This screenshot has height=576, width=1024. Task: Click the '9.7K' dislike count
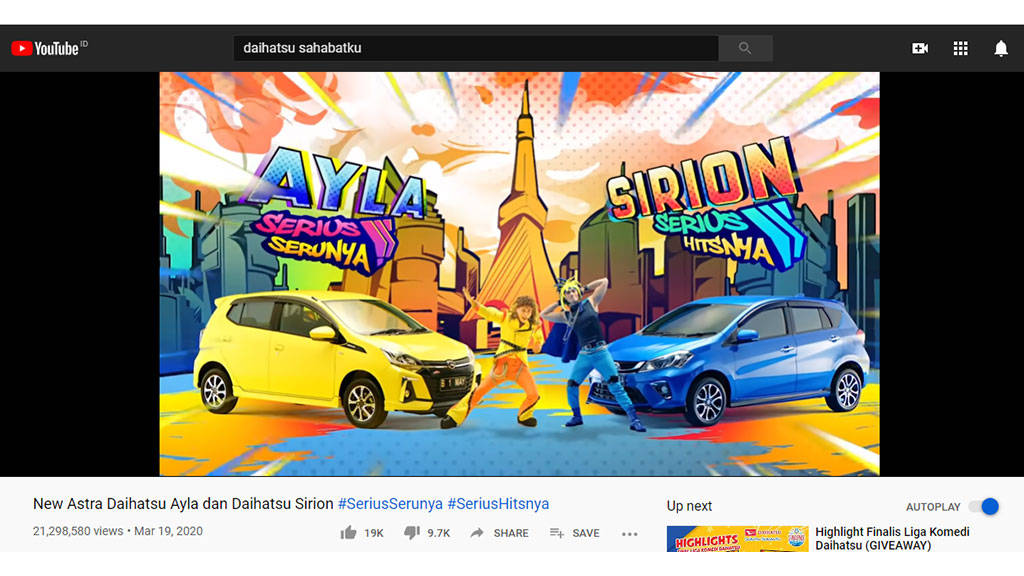tap(439, 534)
